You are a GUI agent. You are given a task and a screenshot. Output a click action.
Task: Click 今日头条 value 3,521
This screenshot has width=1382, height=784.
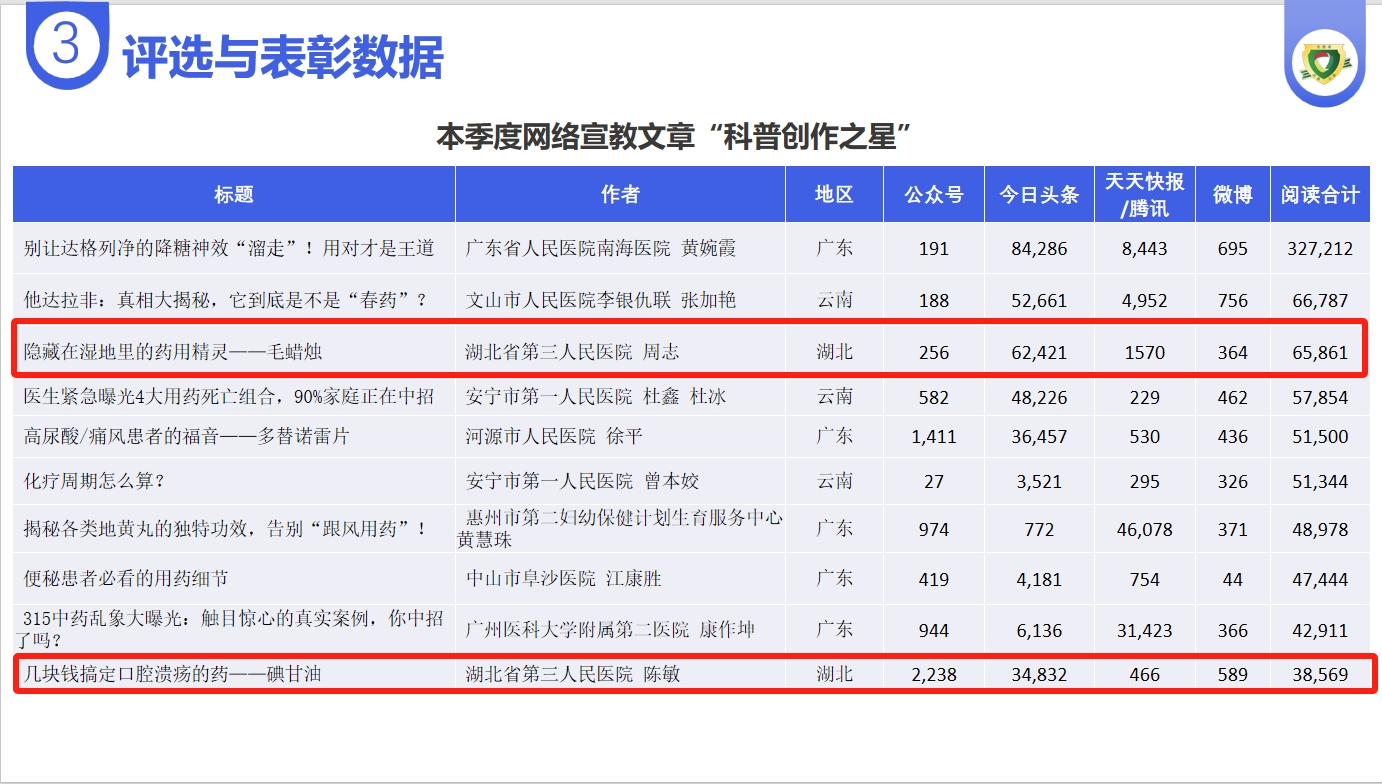pos(1039,482)
